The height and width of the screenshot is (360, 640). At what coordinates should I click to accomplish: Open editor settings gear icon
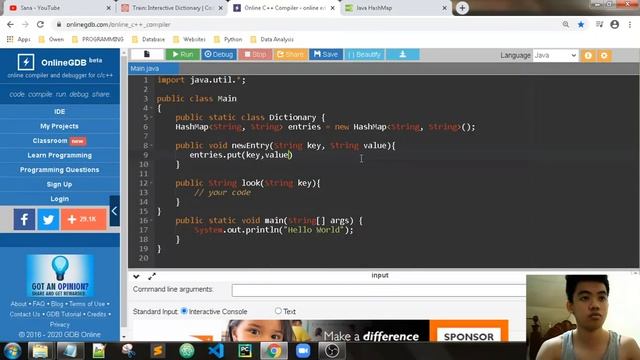point(604,56)
